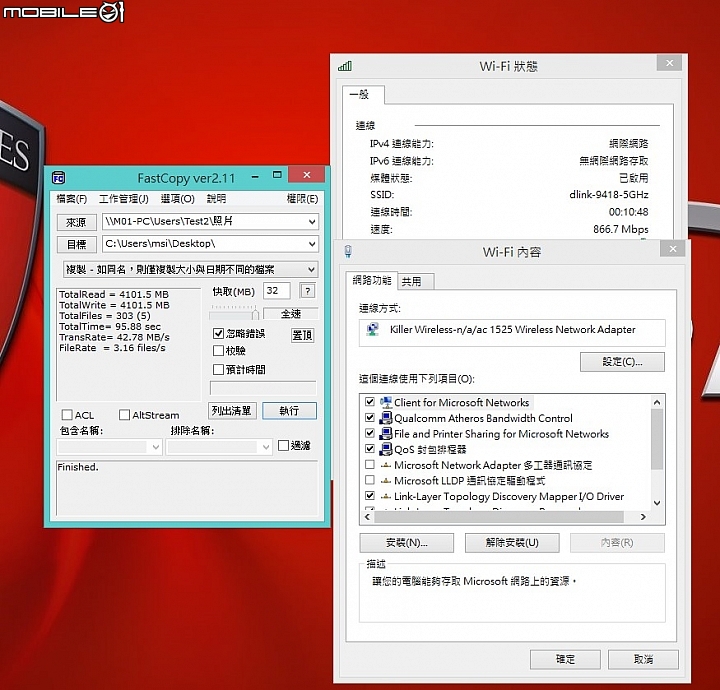Open adapter 設定(C)... configuration
Image resolution: width=720 pixels, height=690 pixels.
click(622, 362)
